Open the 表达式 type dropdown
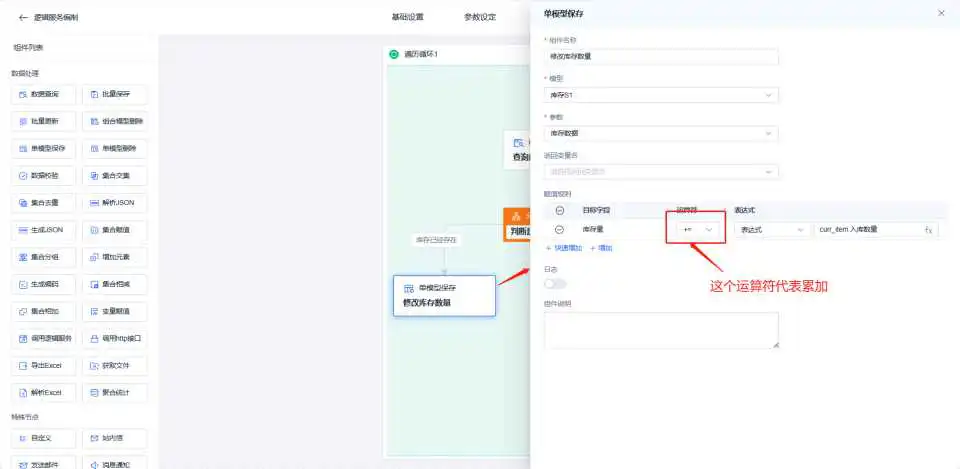Viewport: 960px width, 469px height. click(772, 230)
